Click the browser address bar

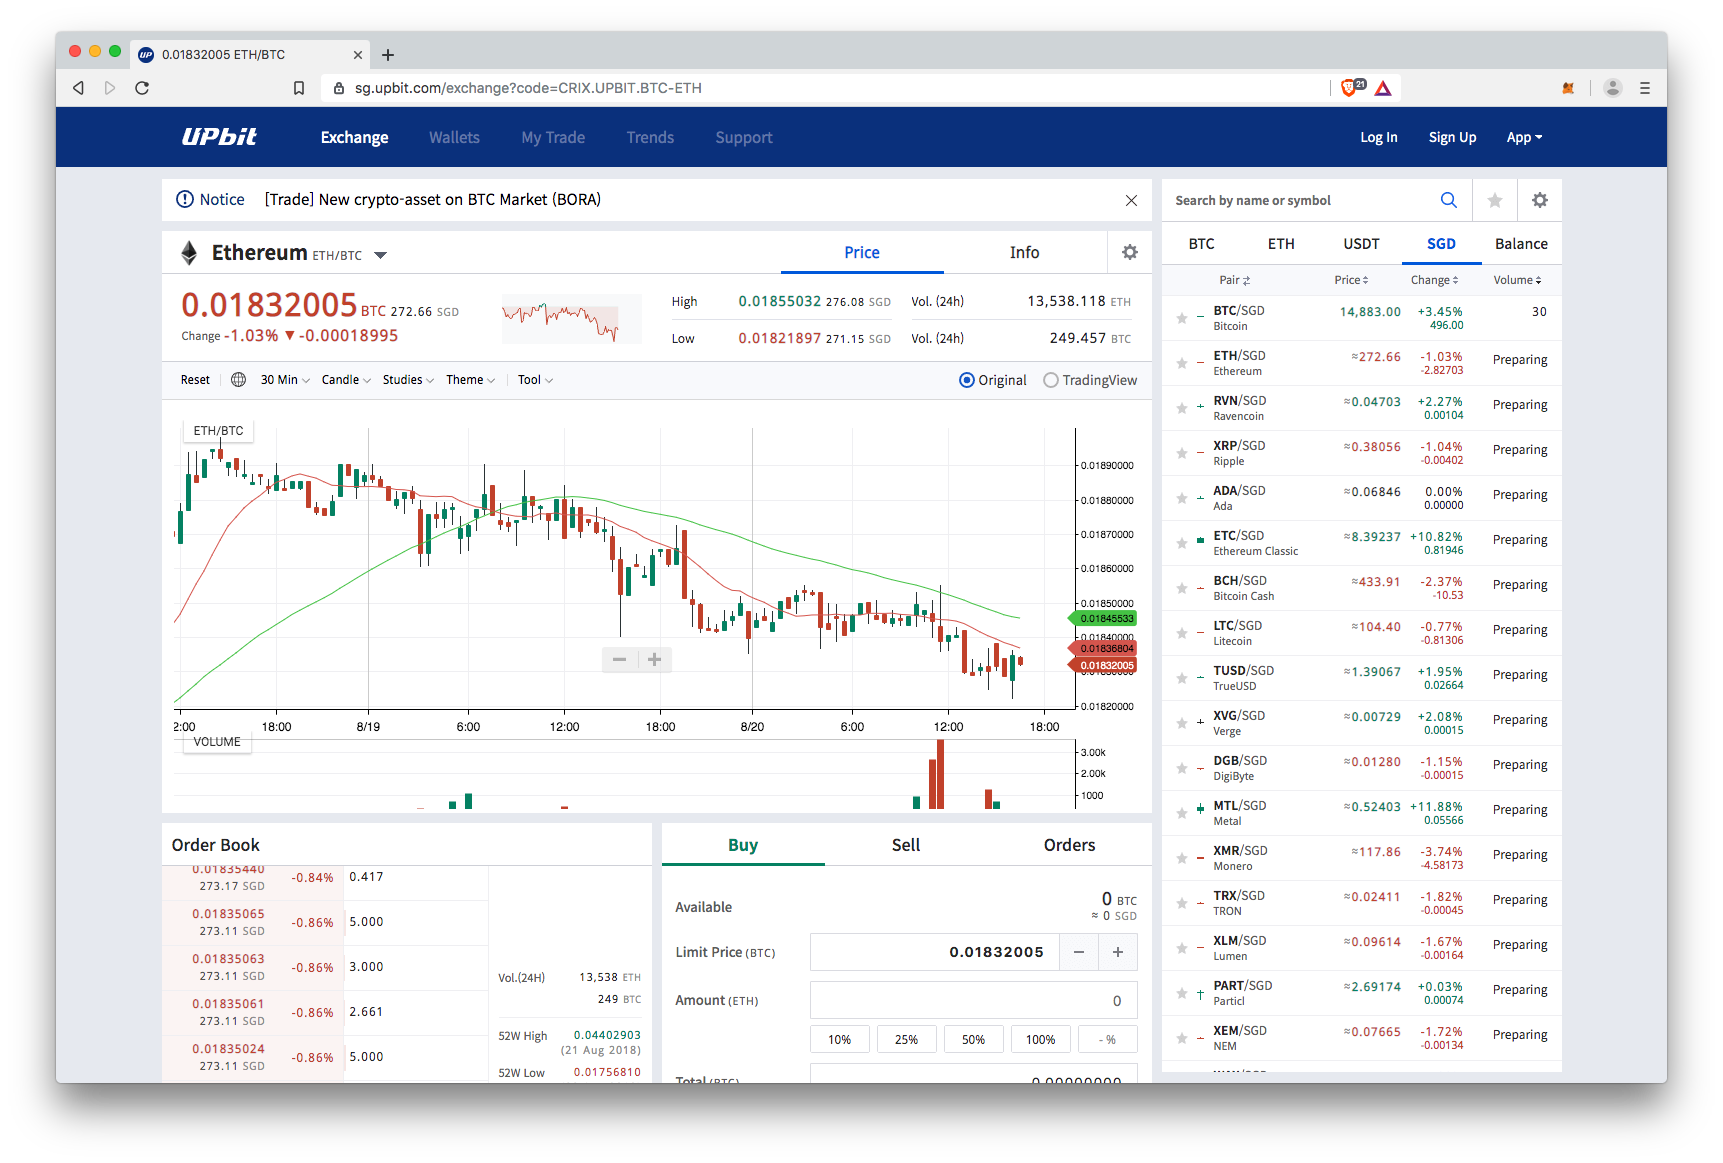tap(825, 88)
